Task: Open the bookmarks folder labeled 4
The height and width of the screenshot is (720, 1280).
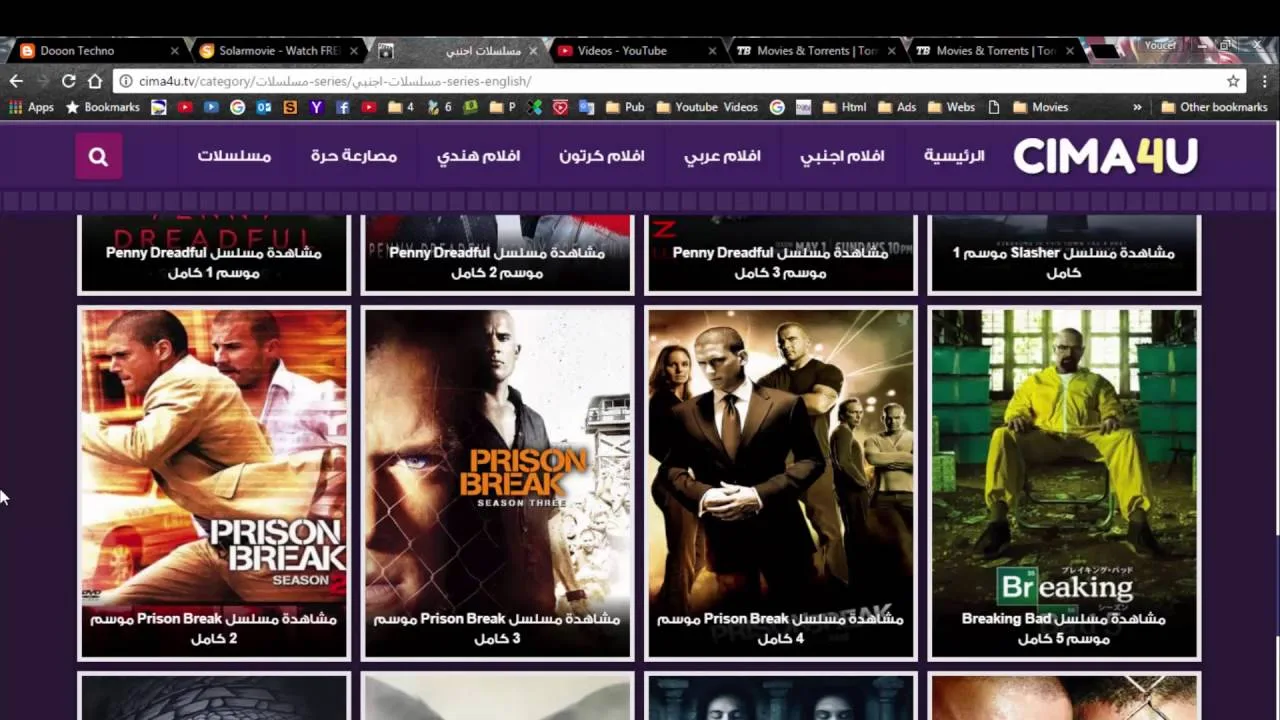Action: pos(401,107)
